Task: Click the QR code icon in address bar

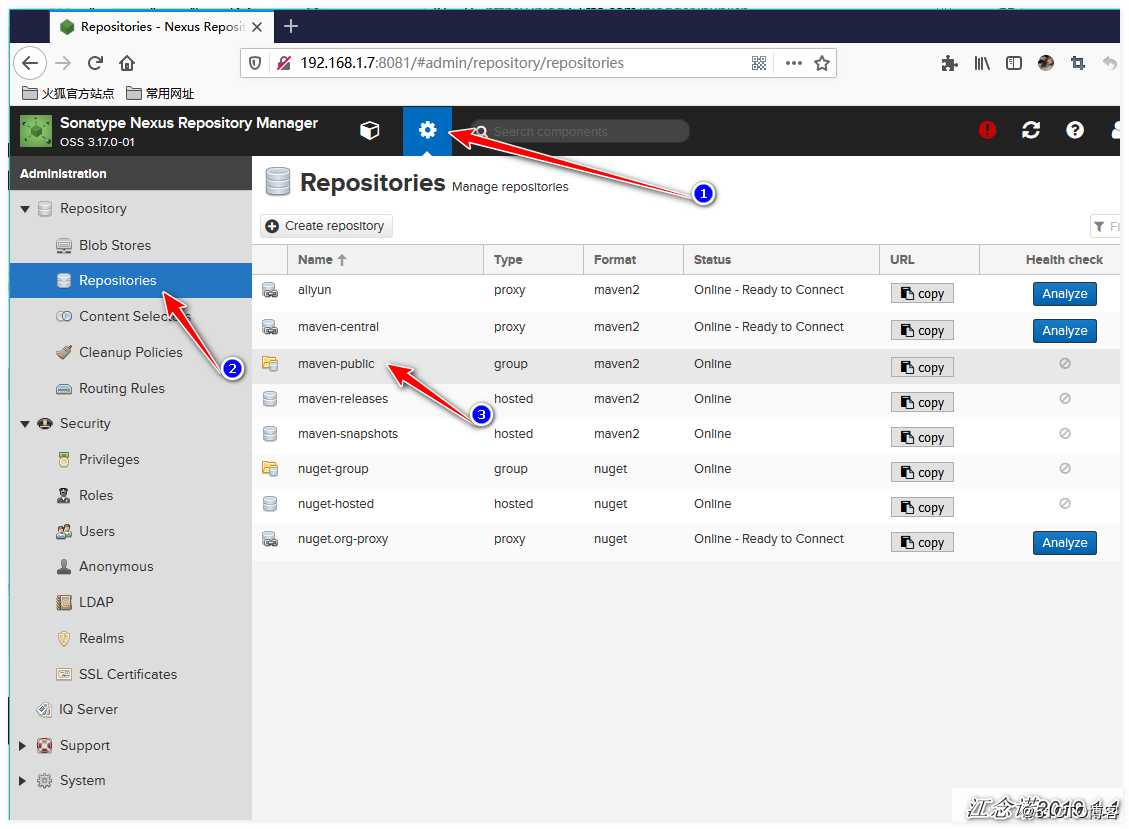Action: coord(759,63)
